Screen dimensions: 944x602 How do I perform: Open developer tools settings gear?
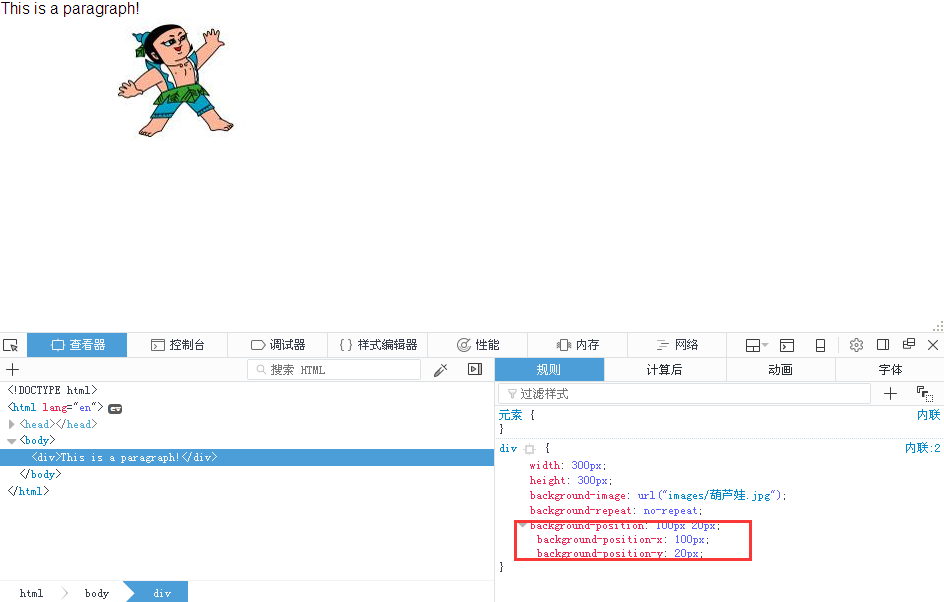(x=856, y=345)
